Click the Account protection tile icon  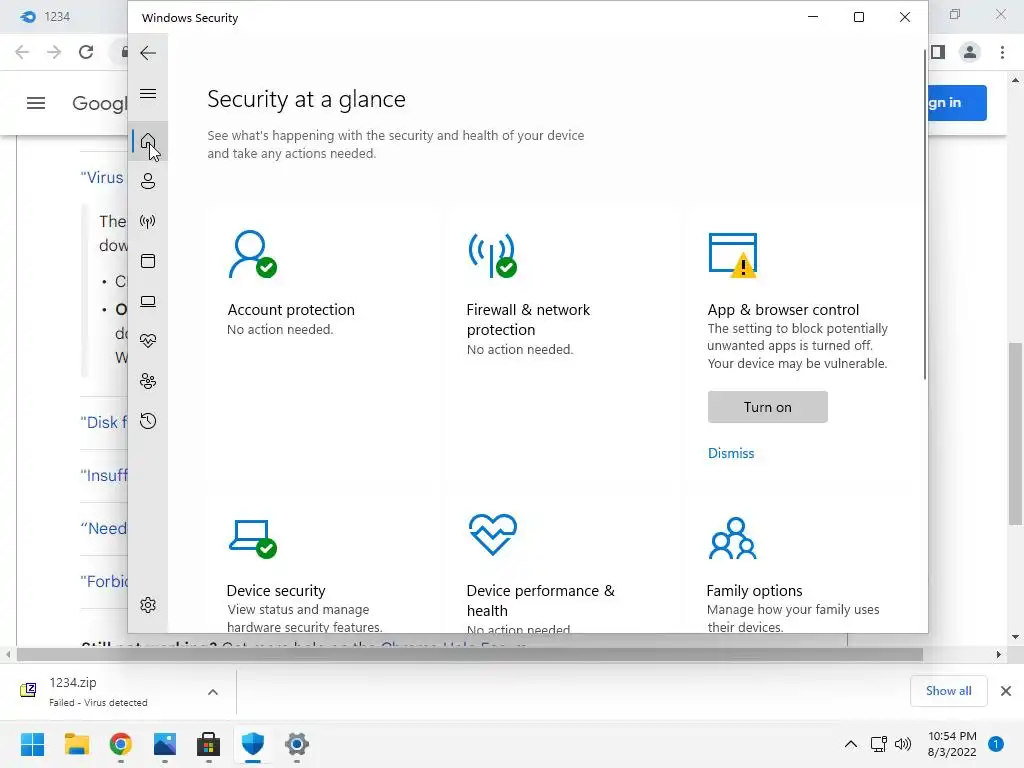click(x=252, y=254)
